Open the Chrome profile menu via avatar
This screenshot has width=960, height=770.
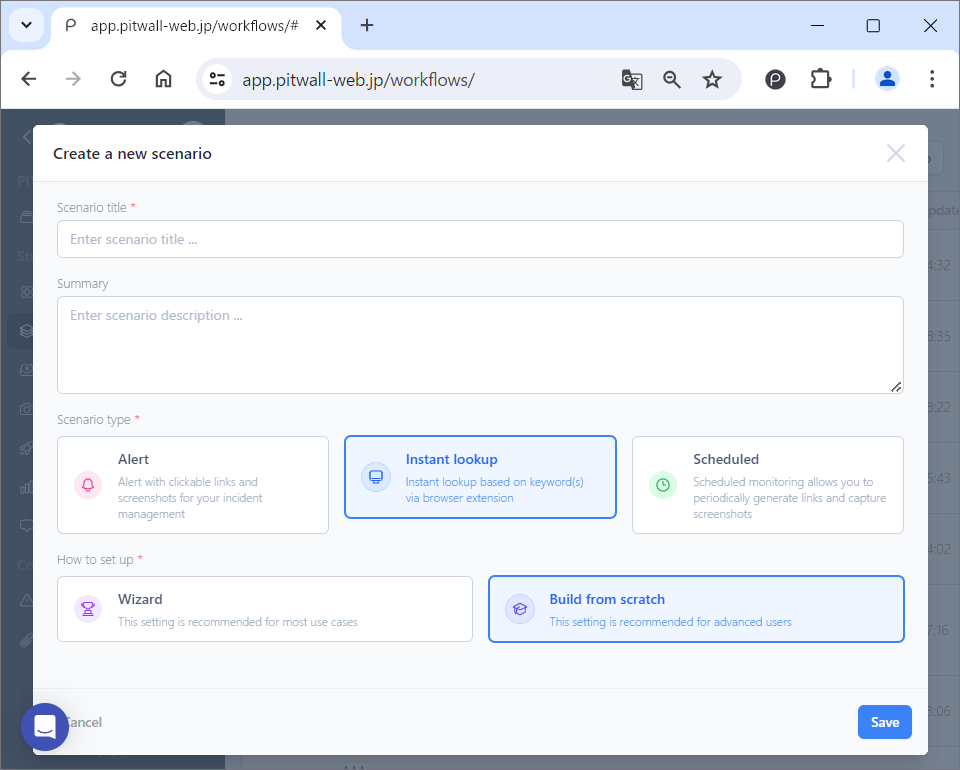[887, 79]
